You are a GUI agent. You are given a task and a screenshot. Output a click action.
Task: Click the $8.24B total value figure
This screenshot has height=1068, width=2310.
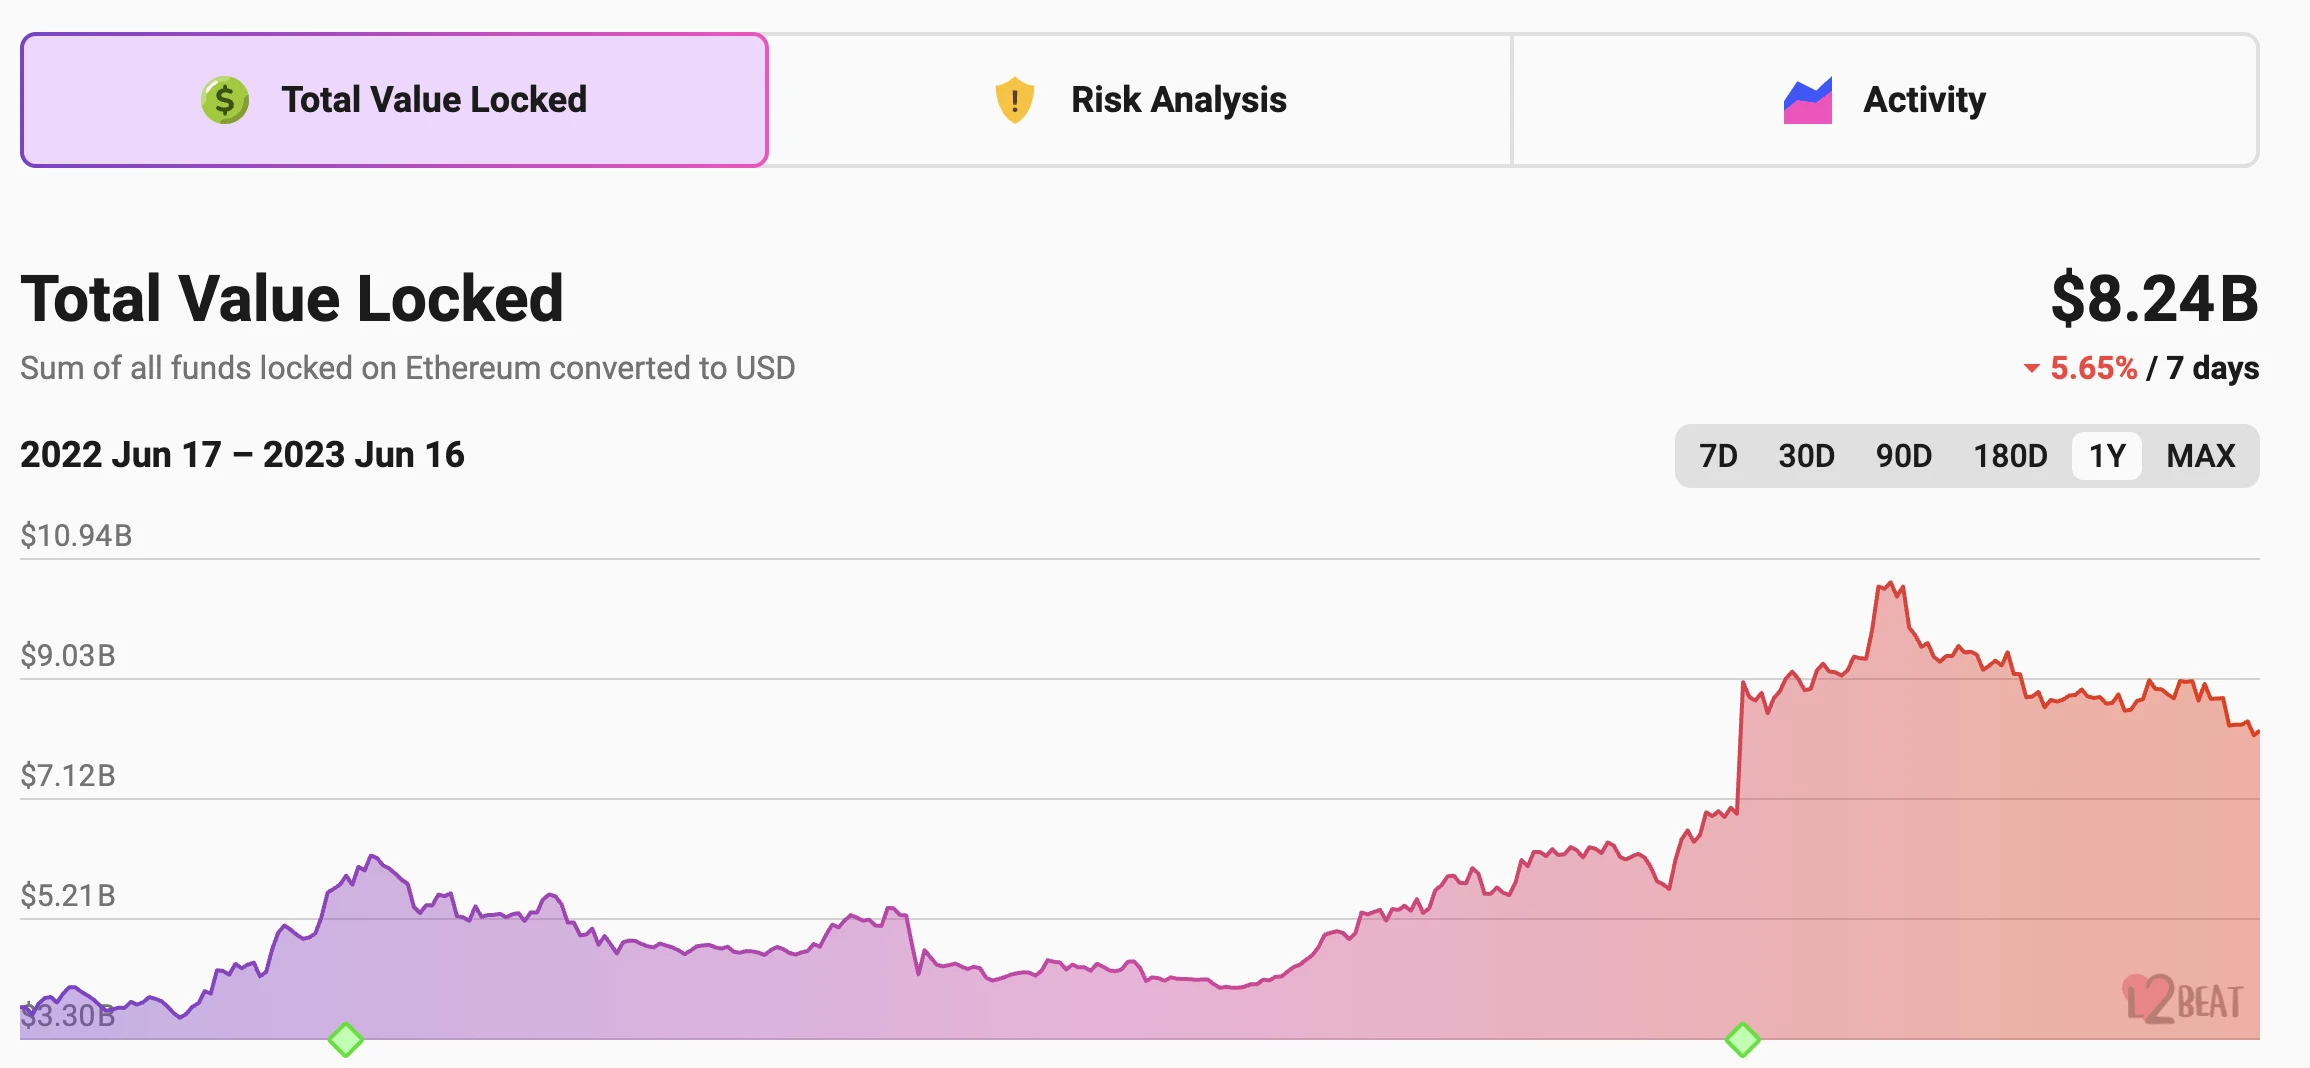[2154, 298]
